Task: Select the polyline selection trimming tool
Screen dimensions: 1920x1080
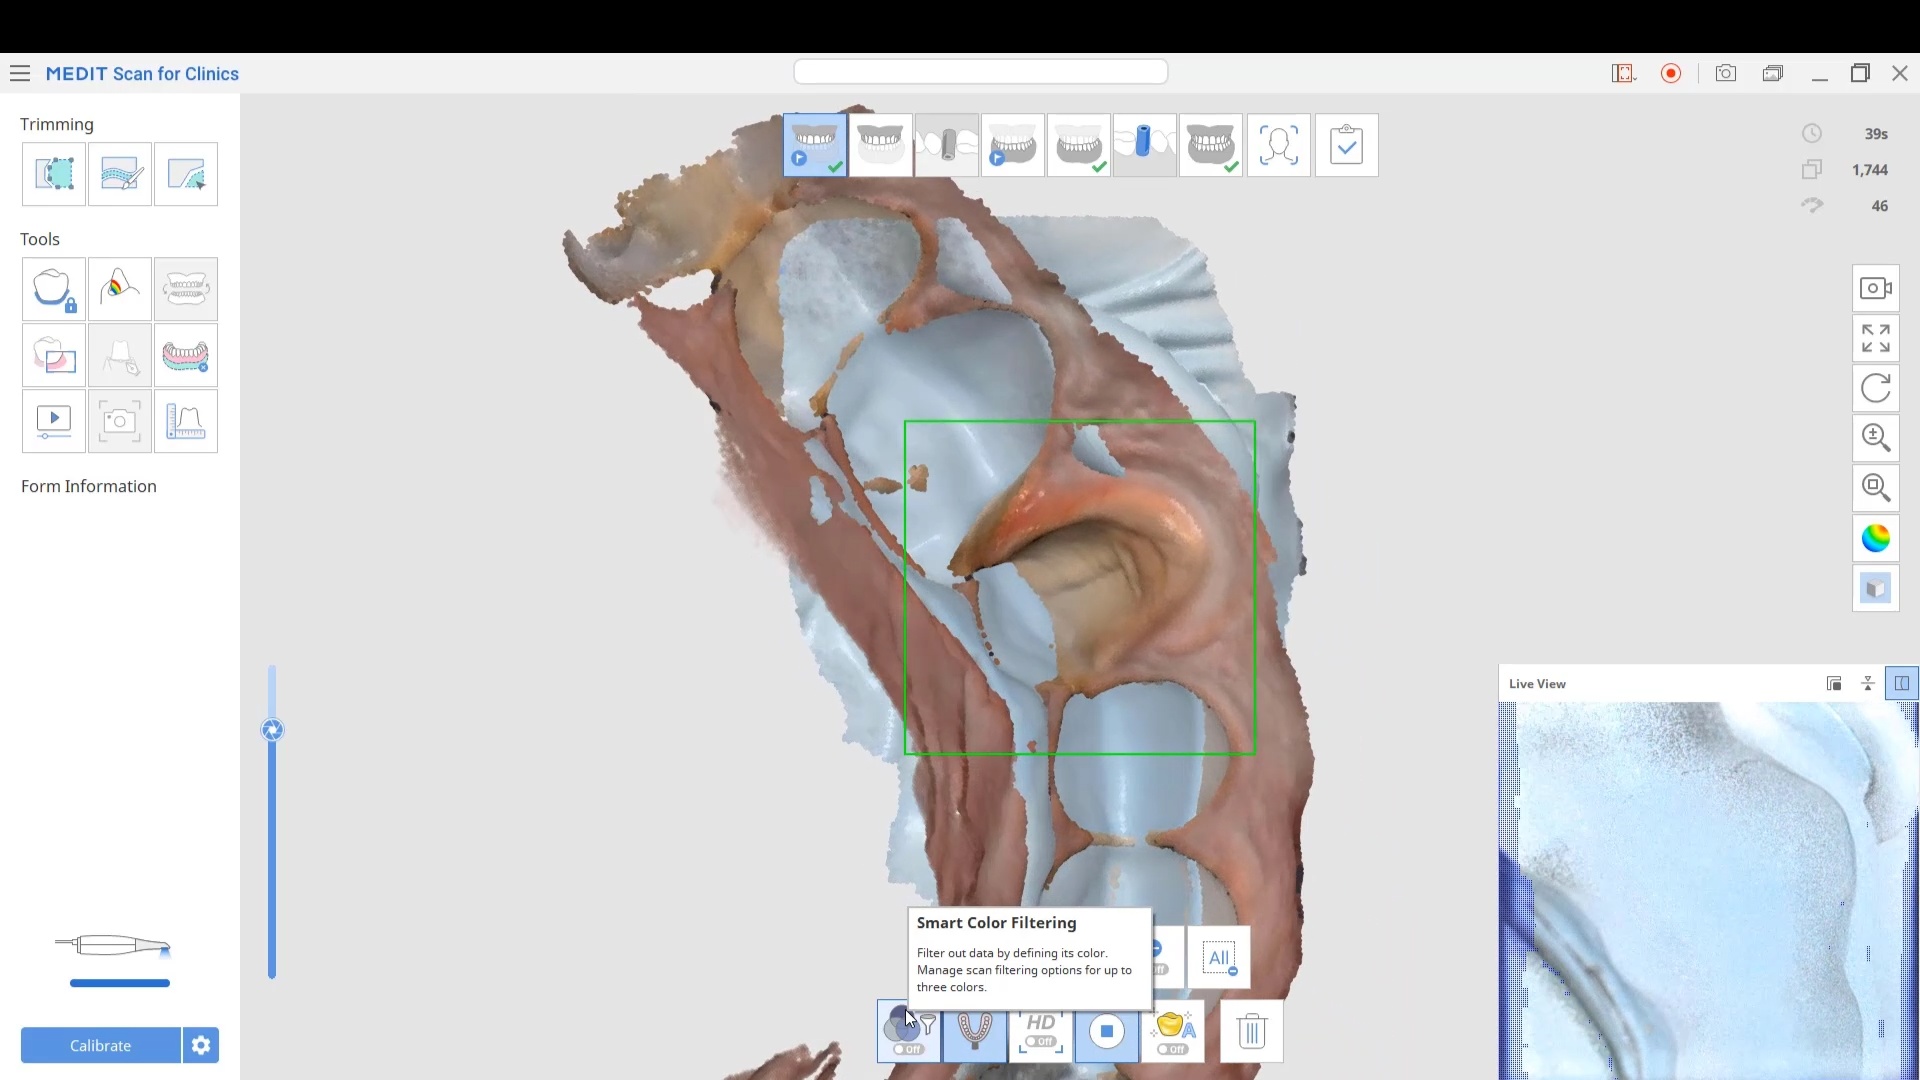Action: 54,174
